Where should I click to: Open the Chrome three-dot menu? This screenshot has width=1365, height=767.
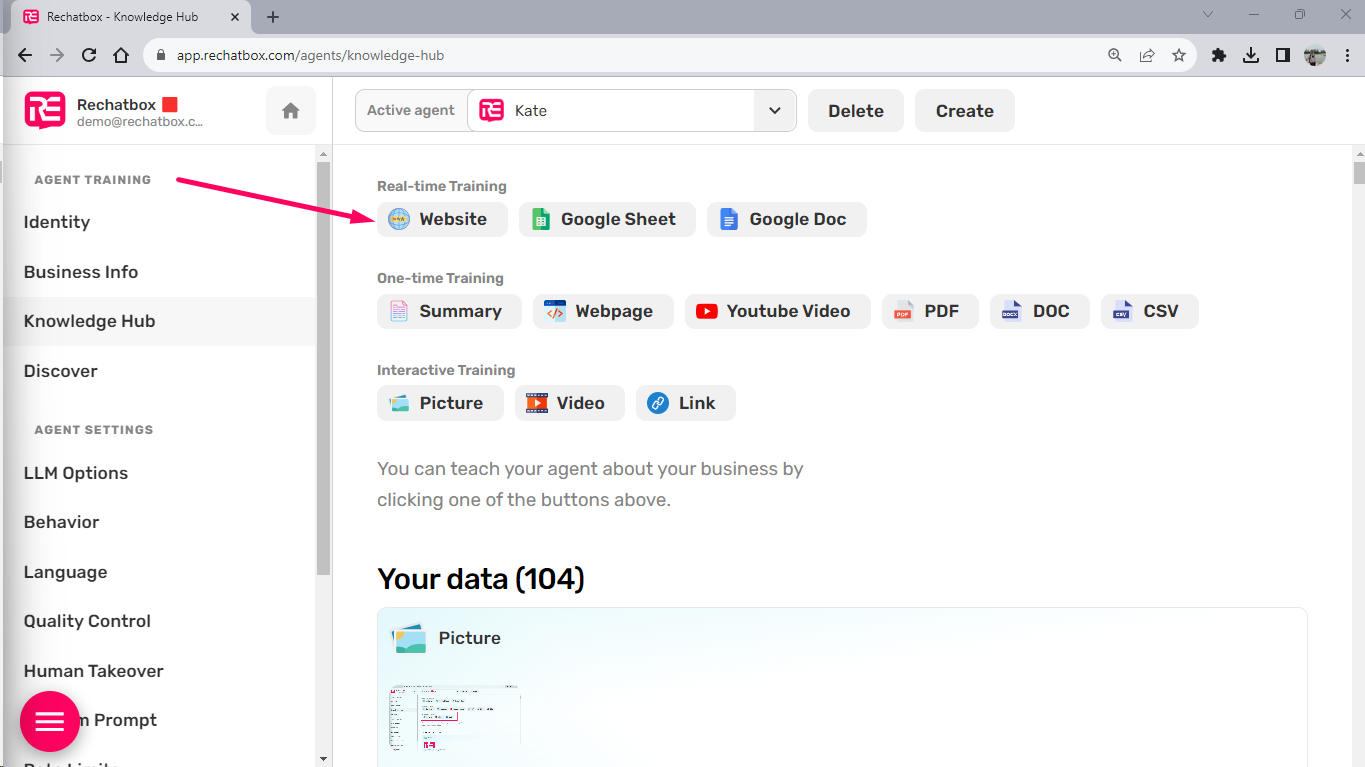(1345, 56)
